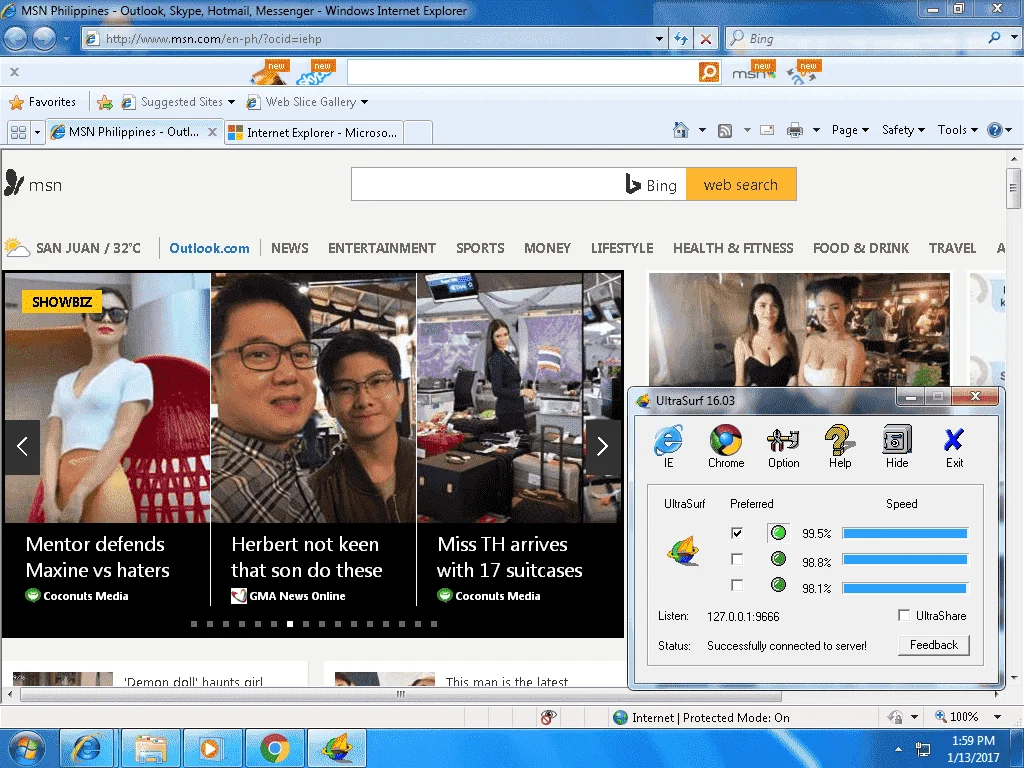The width and height of the screenshot is (1024, 768).
Task: Open the MSN toolbar shortcut
Action: point(753,72)
